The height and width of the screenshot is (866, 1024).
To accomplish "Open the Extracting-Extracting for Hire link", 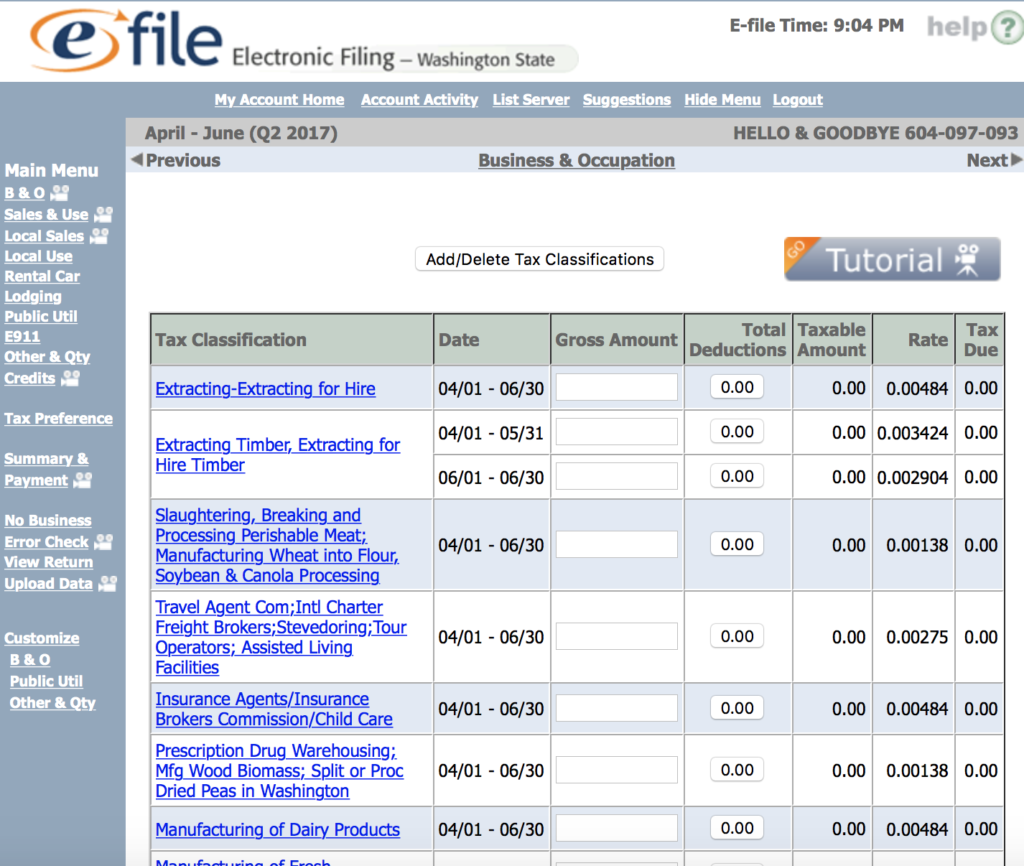I will pyautogui.click(x=265, y=389).
